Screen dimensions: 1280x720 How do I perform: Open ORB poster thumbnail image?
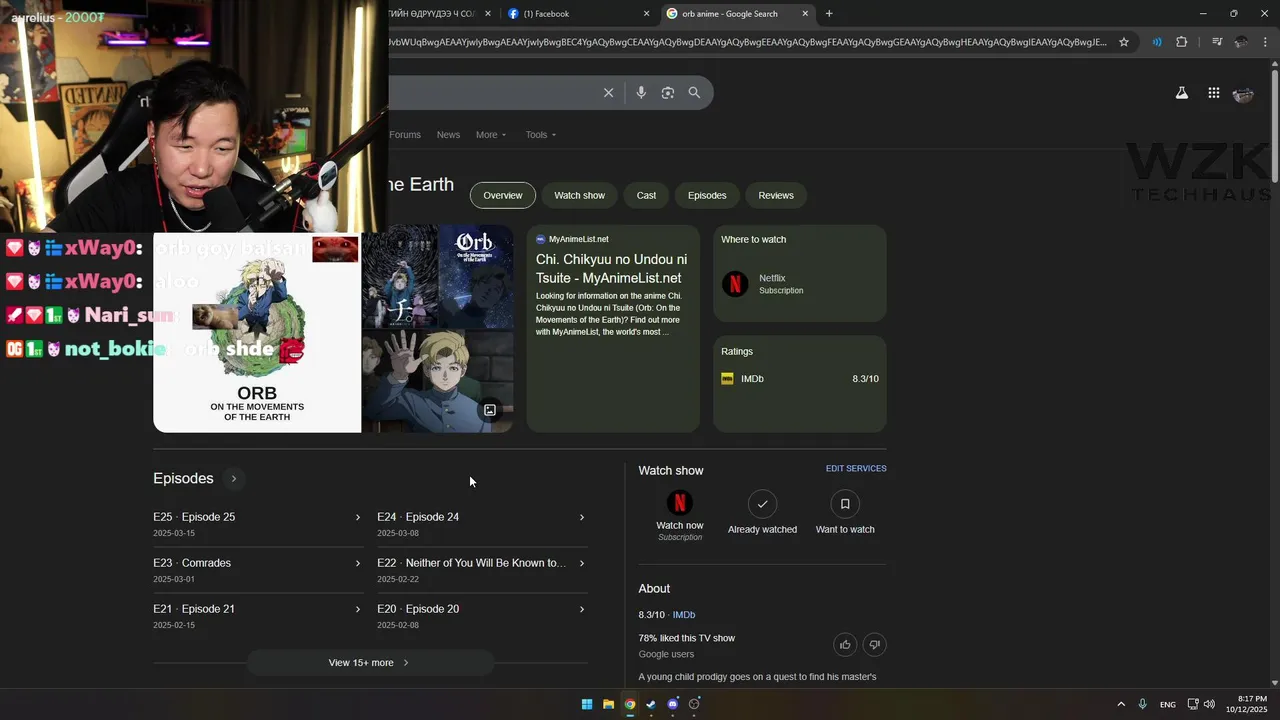tap(257, 333)
